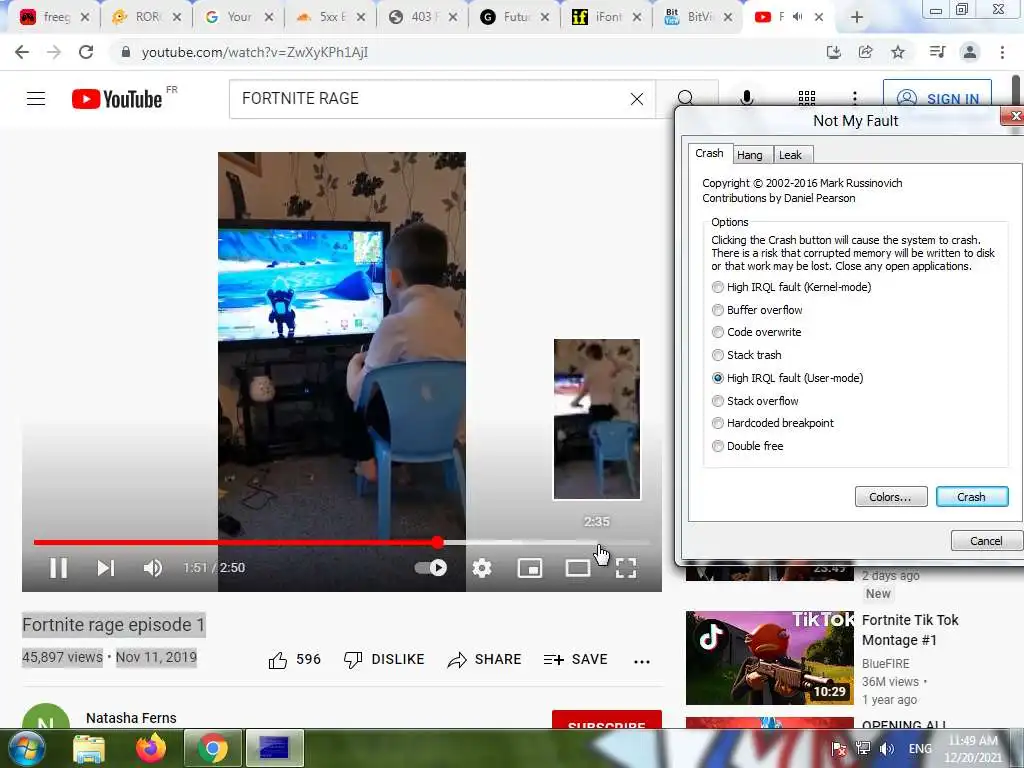1024x768 pixels.
Task: Activate miniplayer mode icon
Action: tap(530, 568)
